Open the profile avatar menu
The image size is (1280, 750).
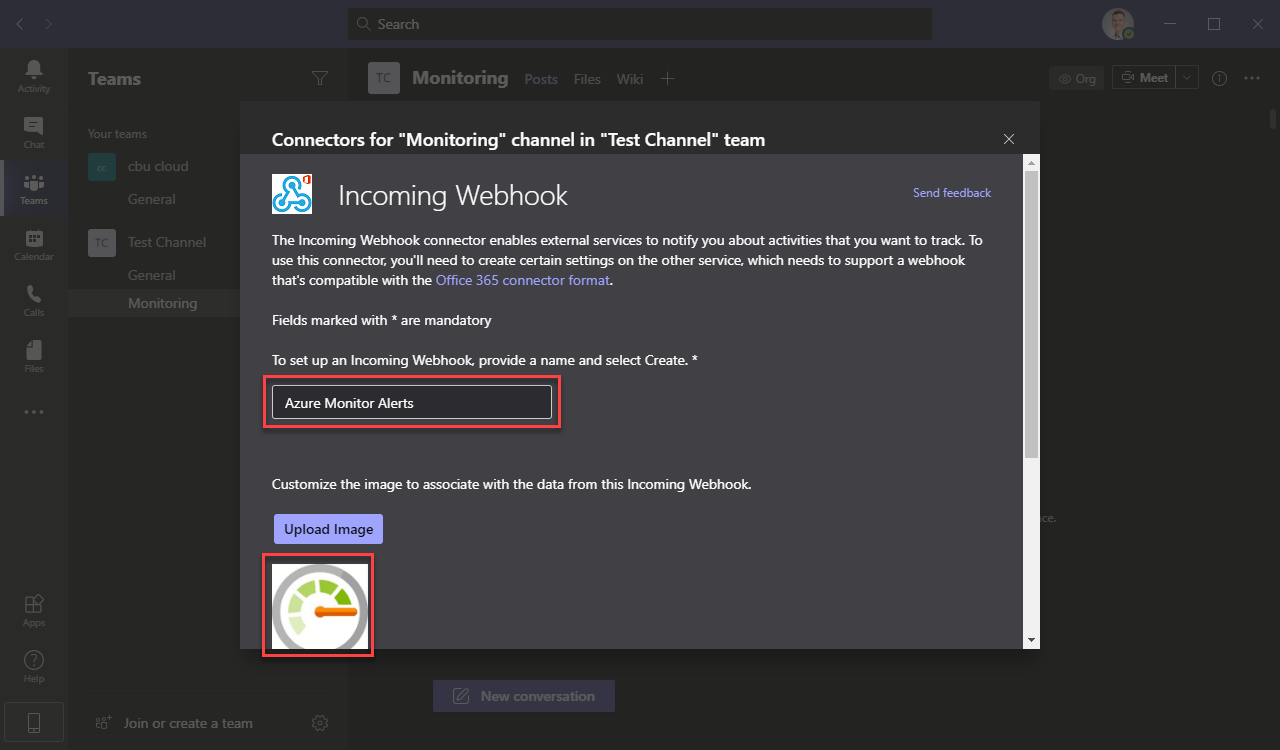point(1118,24)
